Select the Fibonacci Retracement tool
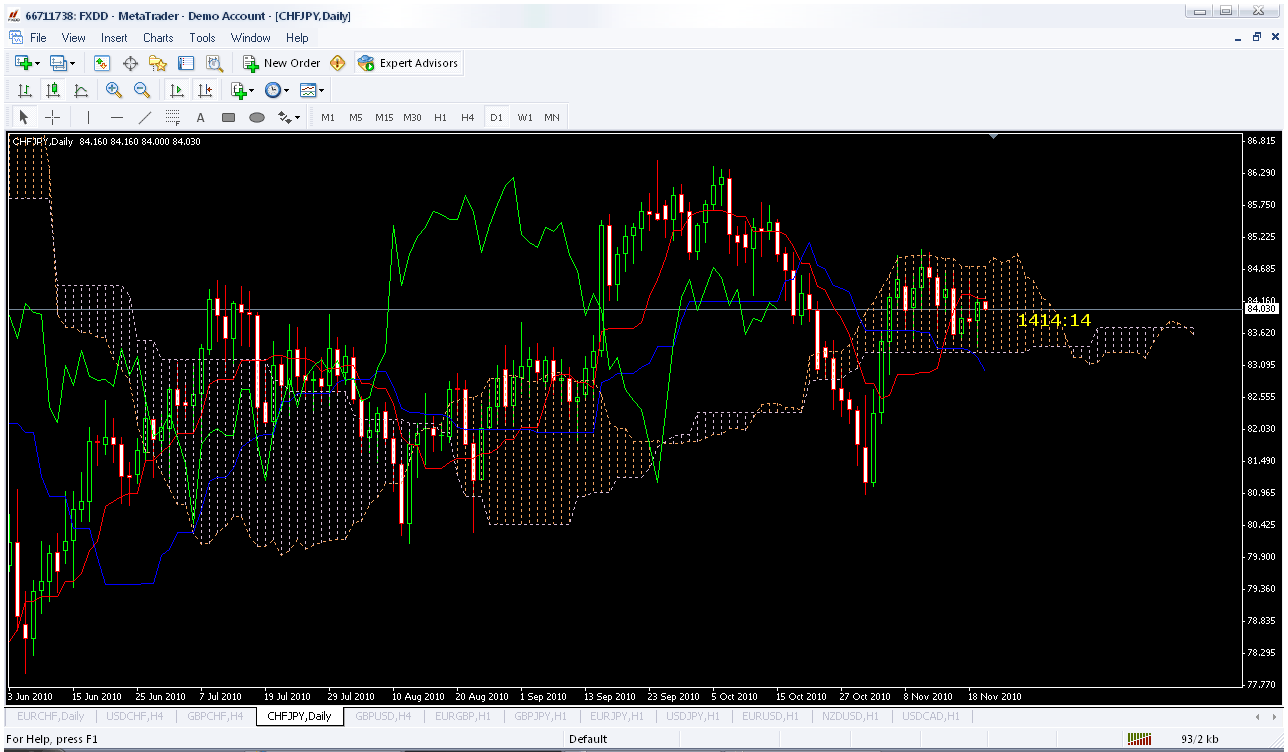This screenshot has width=1288, height=752. [x=173, y=117]
